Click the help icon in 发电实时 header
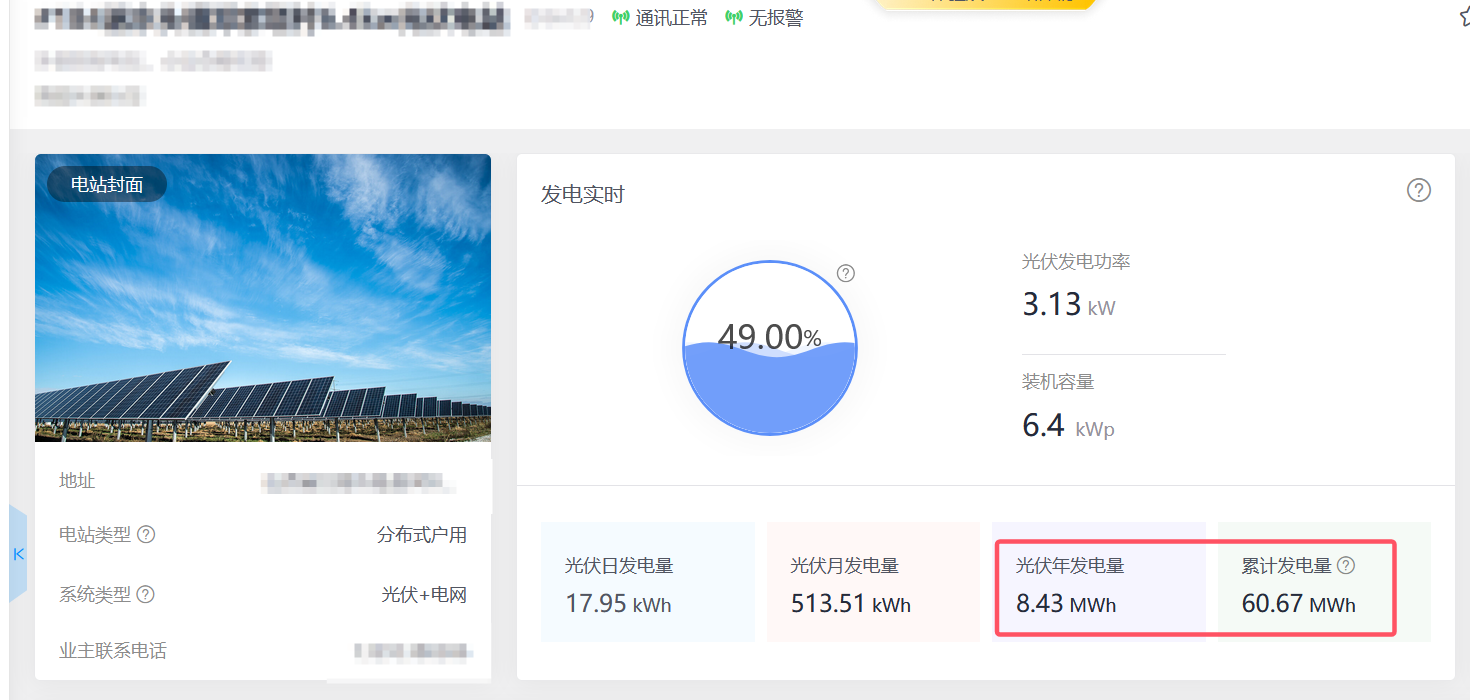 1418,190
